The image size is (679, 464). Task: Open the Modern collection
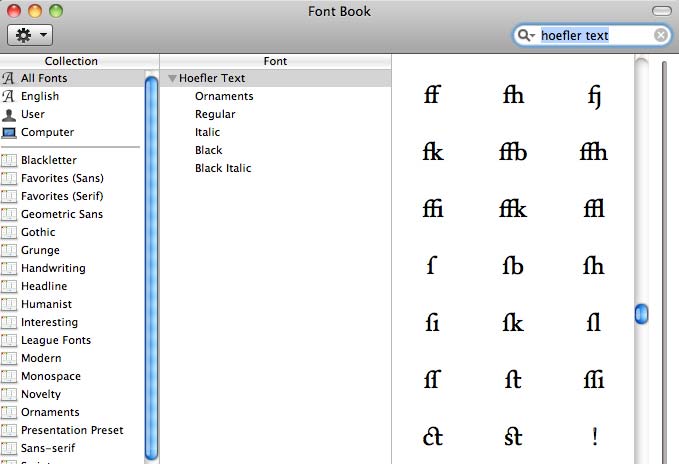72,358
